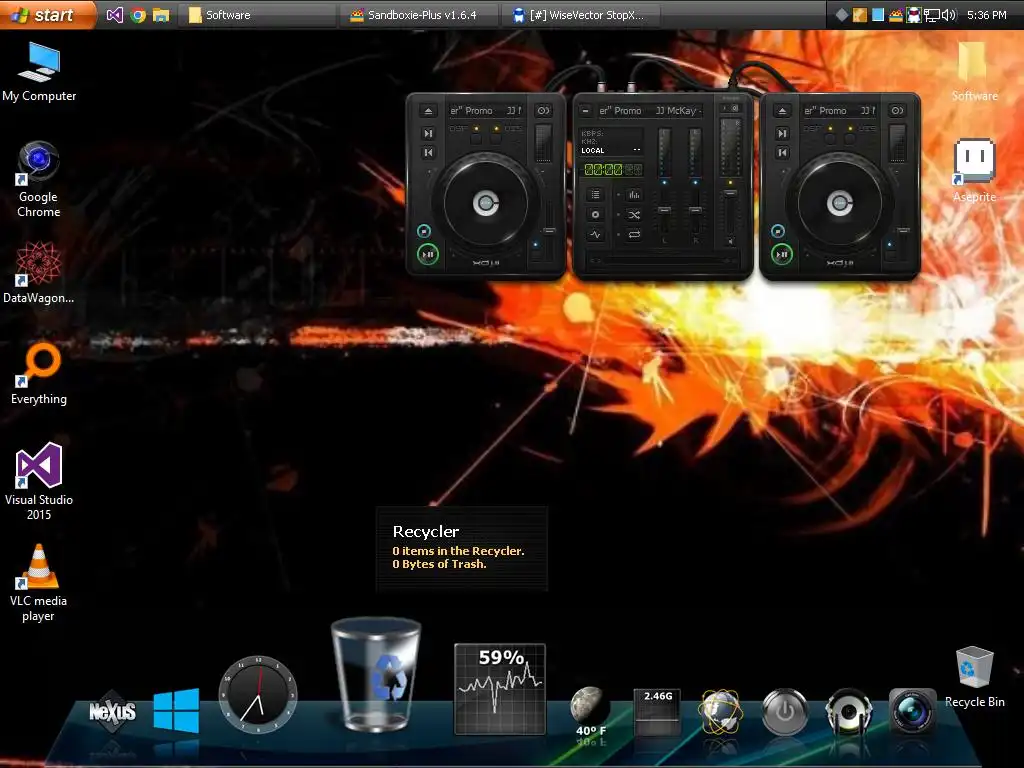Go to previous track on the right deck
Screen dimensions: 1024x768
coord(782,152)
